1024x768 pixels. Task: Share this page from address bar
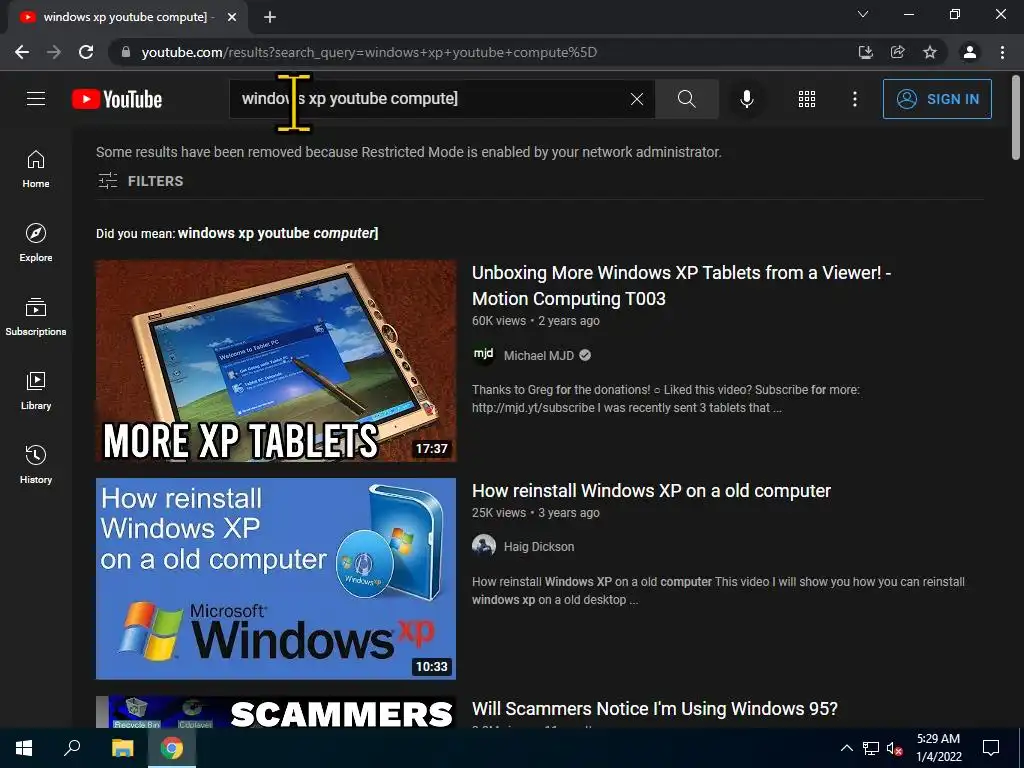pyautogui.click(x=898, y=52)
